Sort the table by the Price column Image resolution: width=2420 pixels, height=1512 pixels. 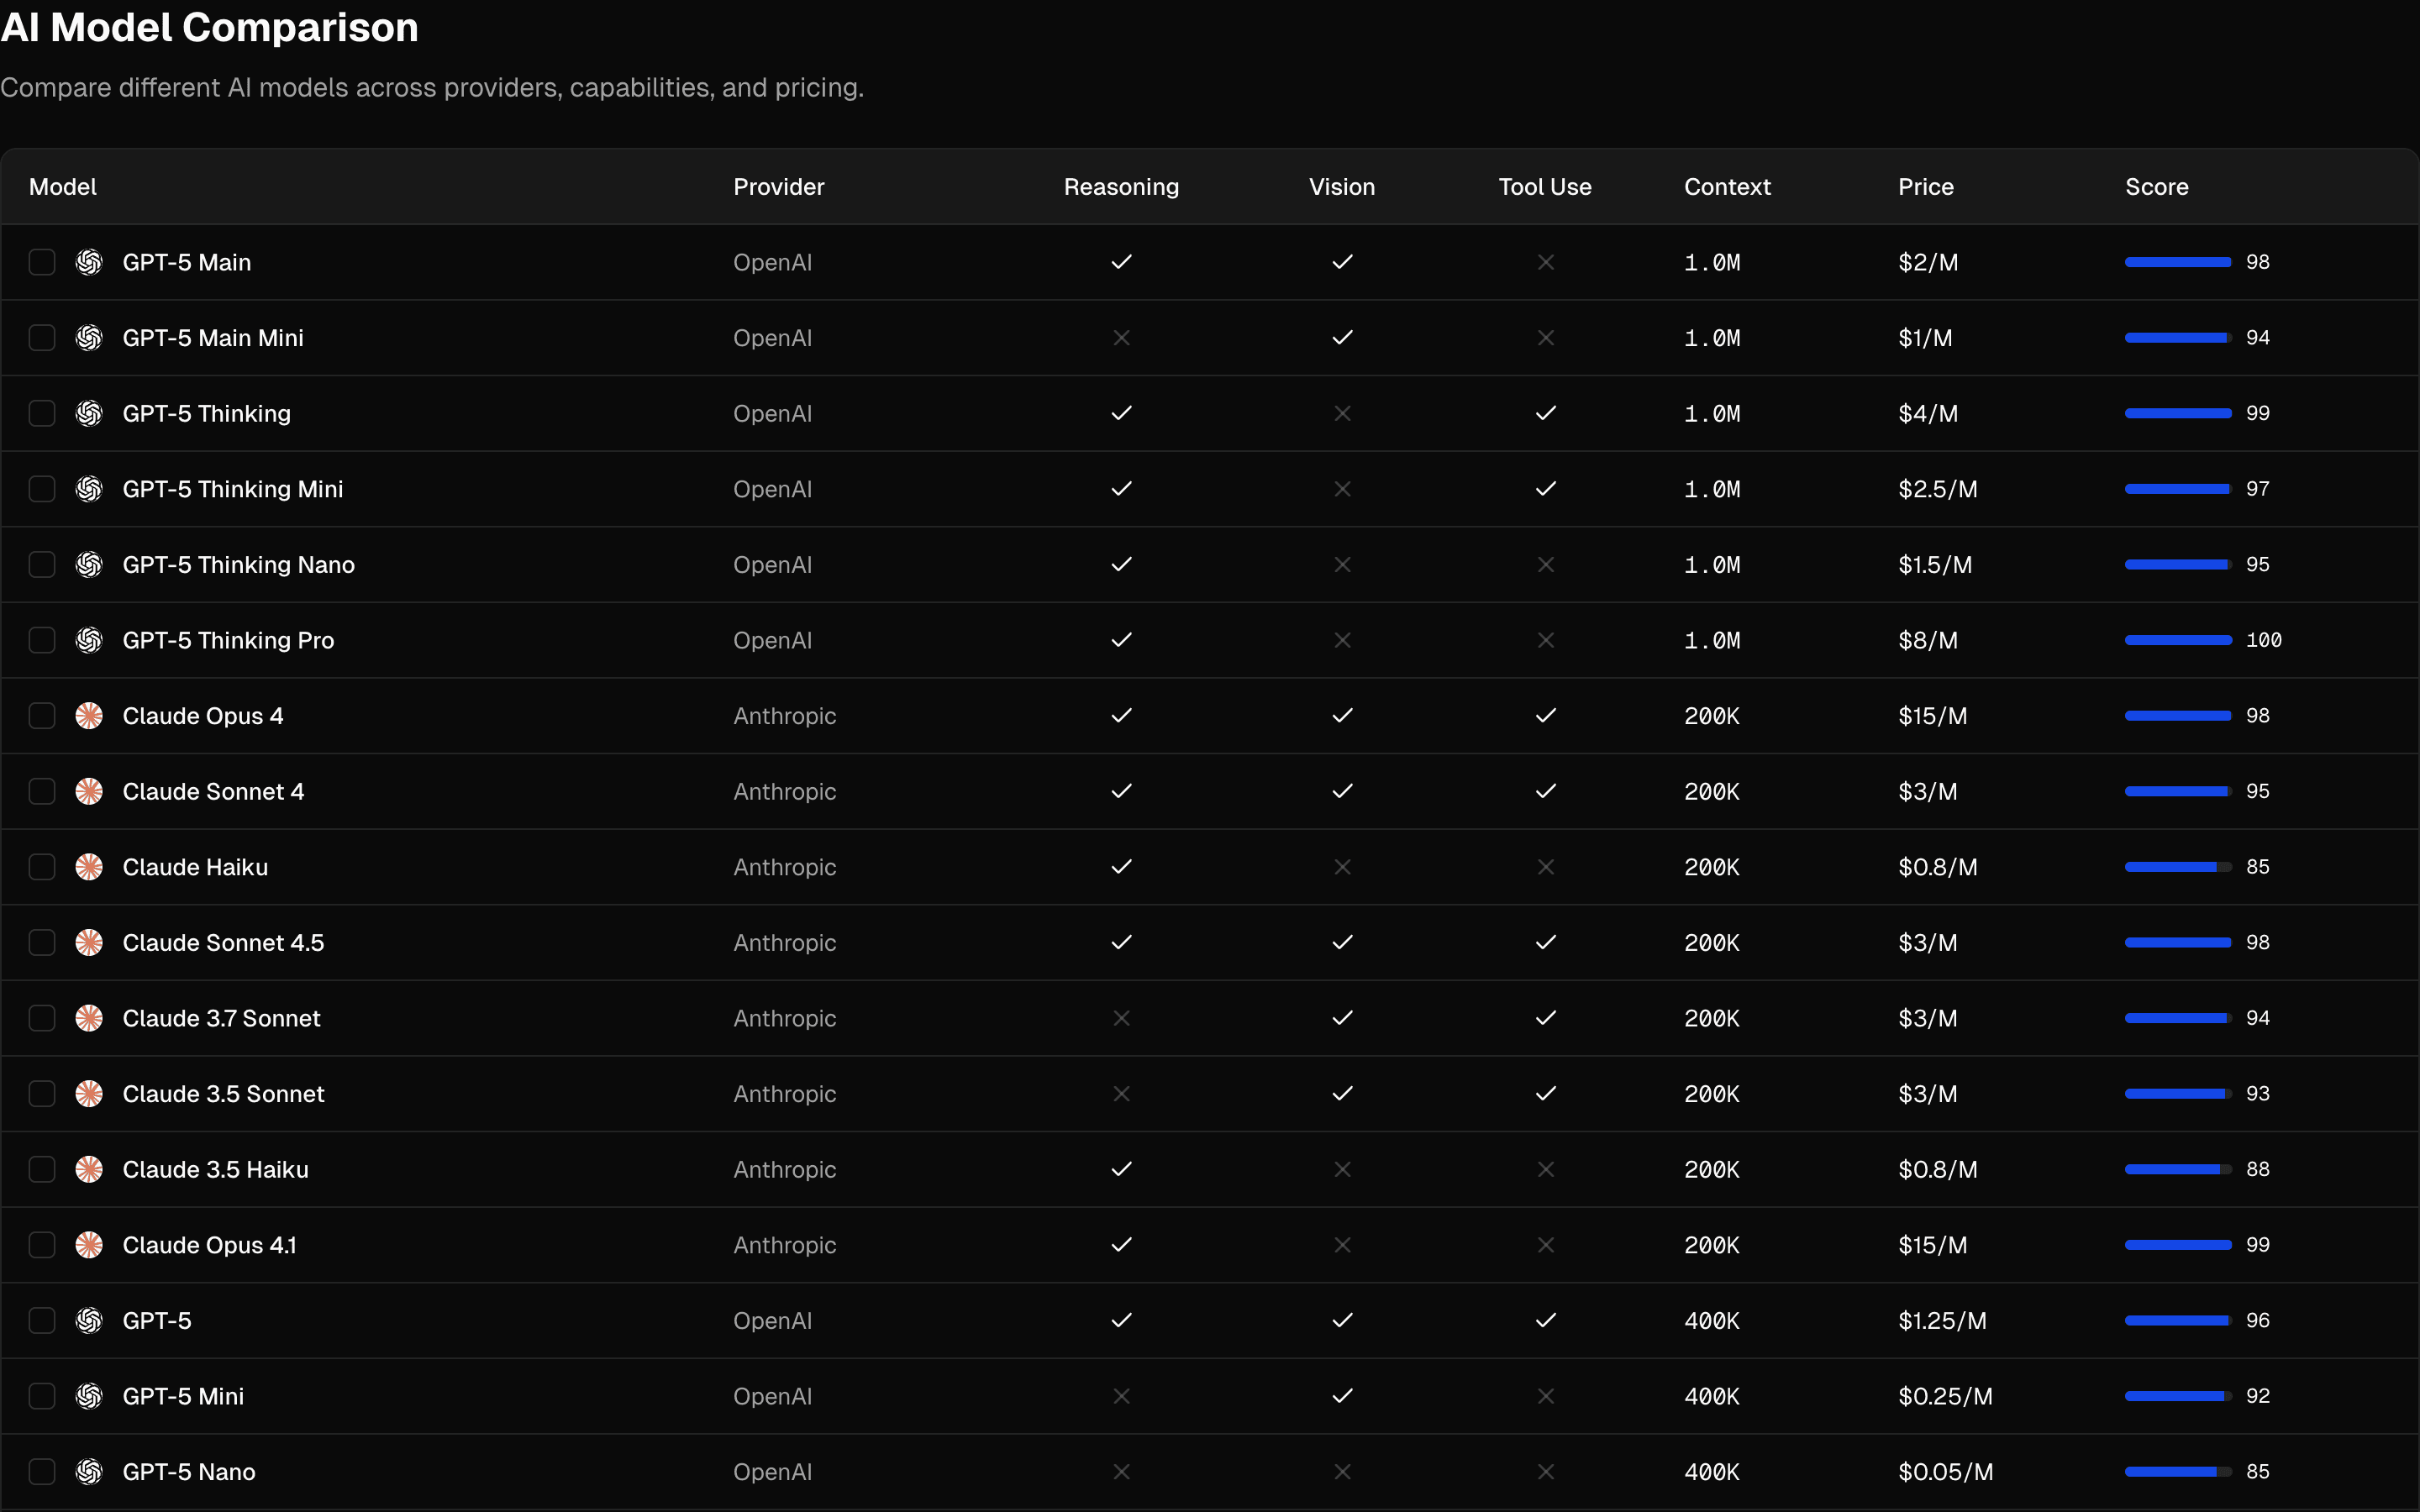point(1925,186)
